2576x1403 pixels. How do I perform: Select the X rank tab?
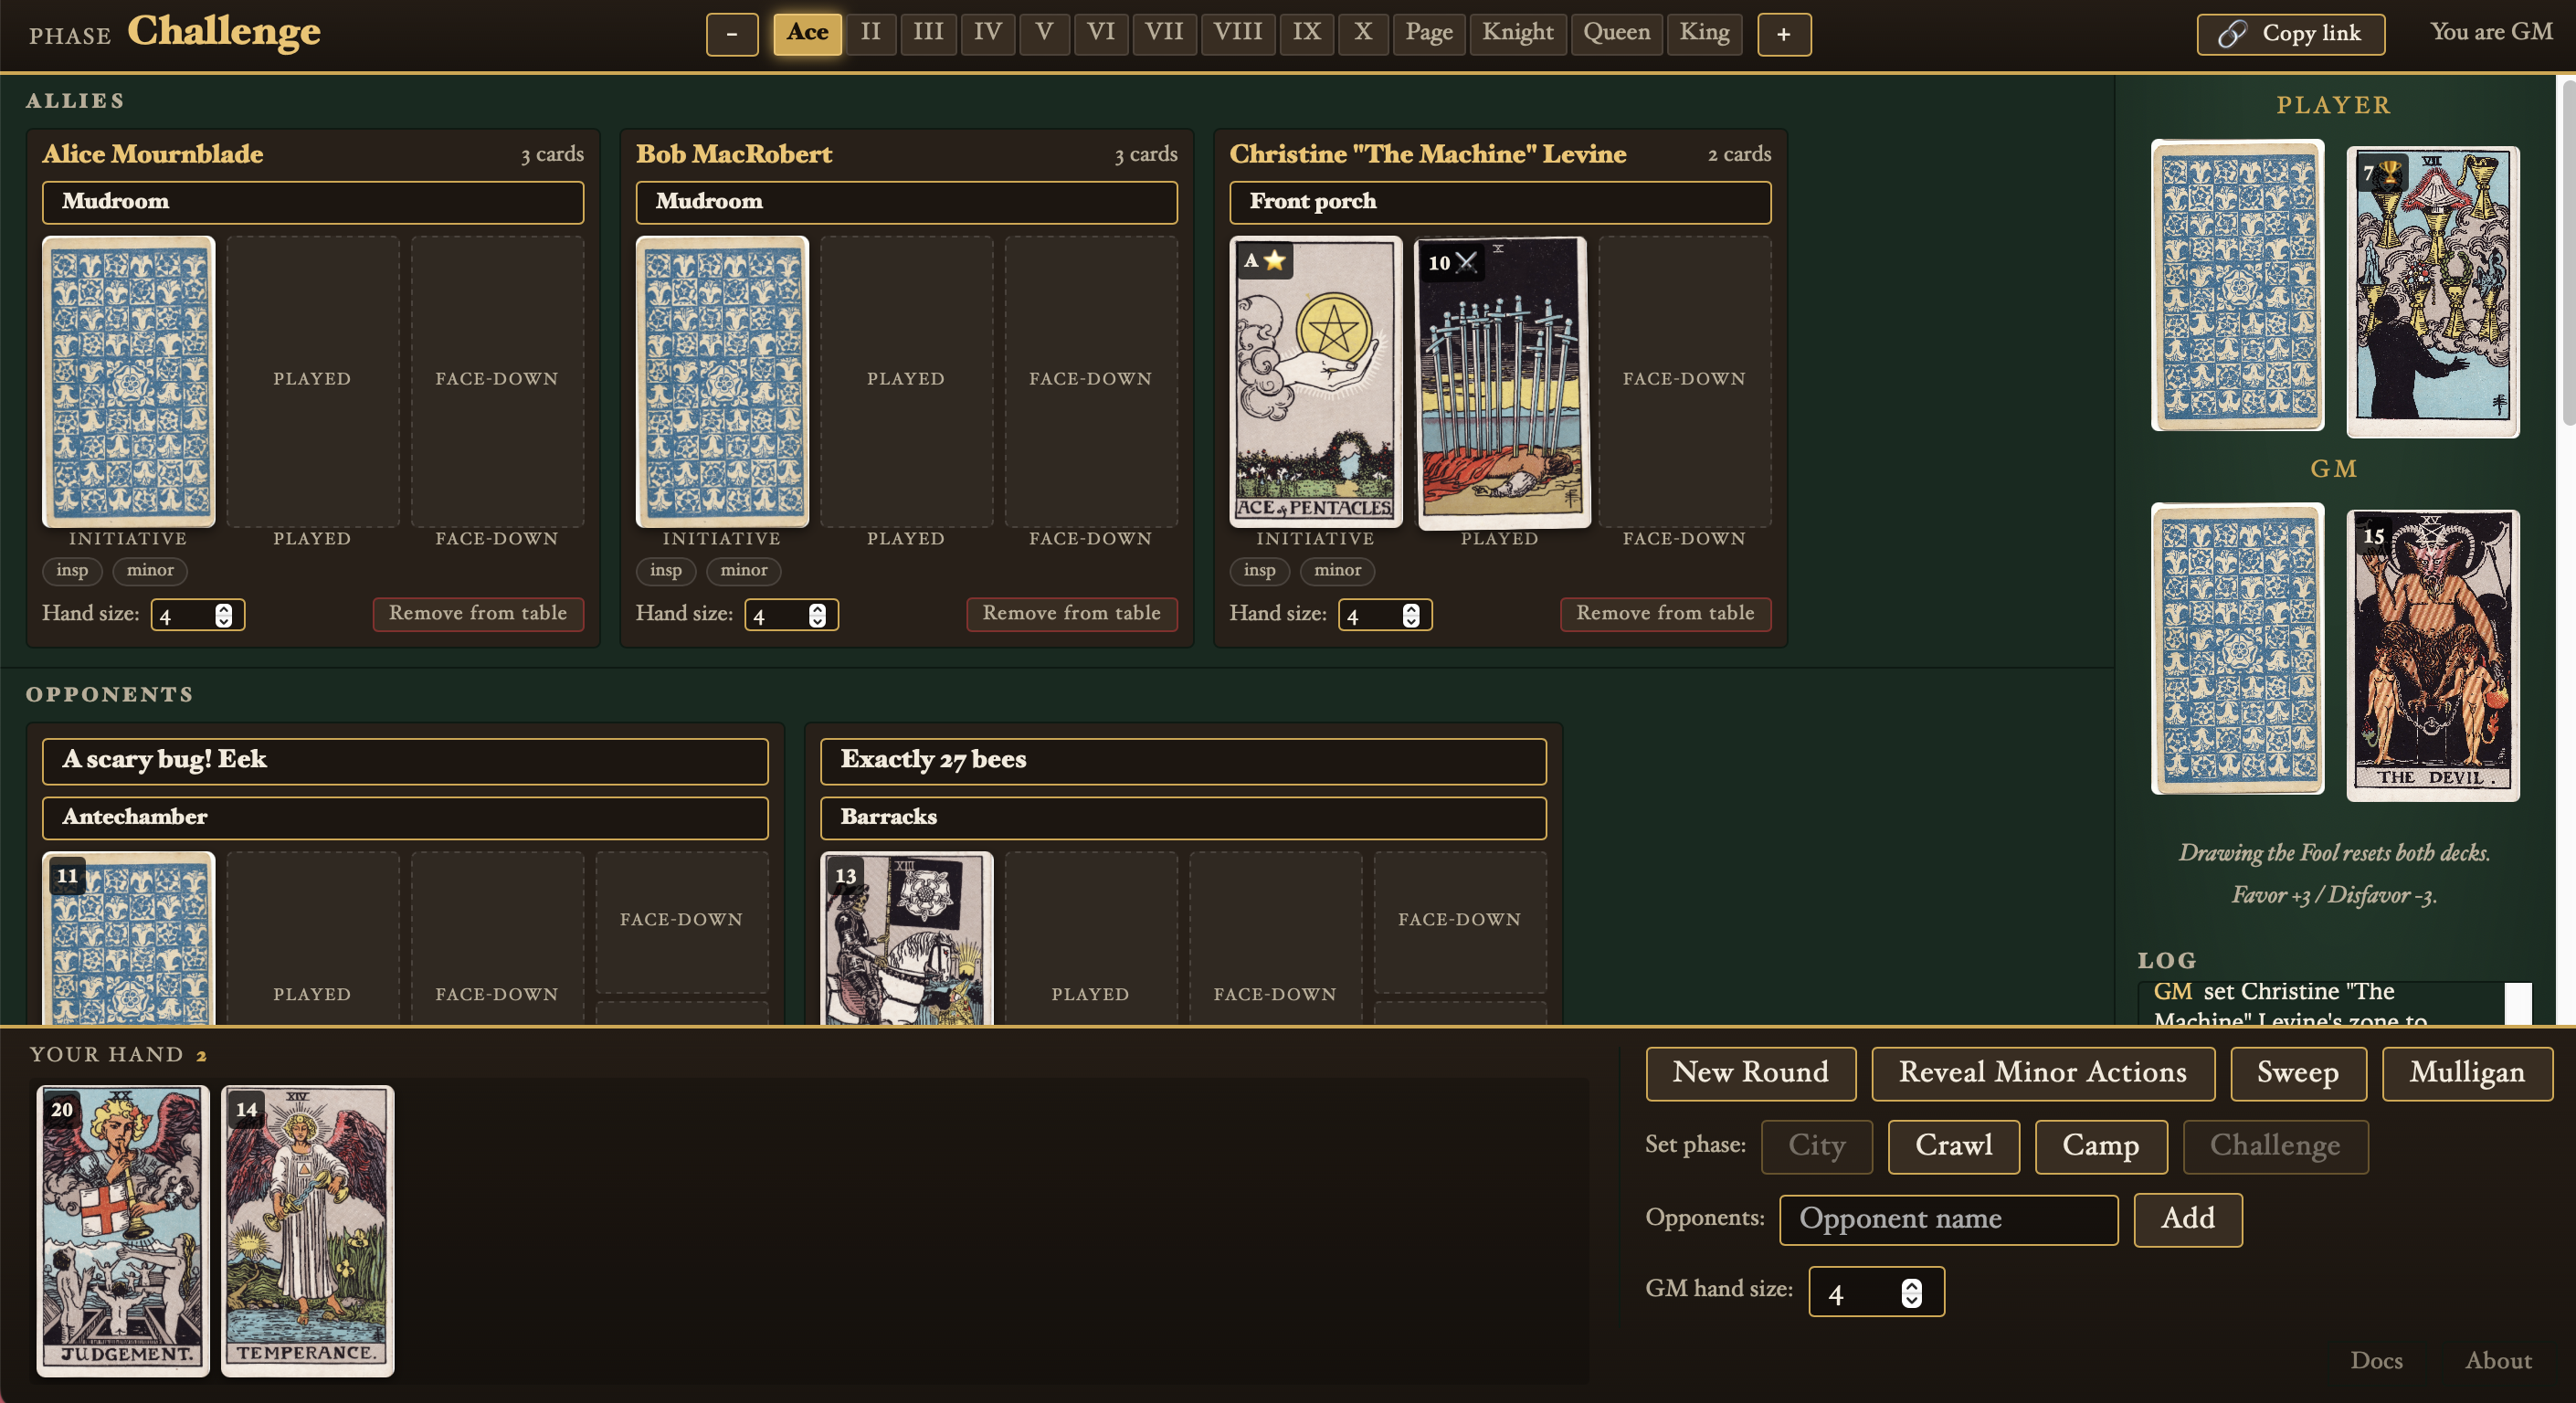[x=1362, y=32]
